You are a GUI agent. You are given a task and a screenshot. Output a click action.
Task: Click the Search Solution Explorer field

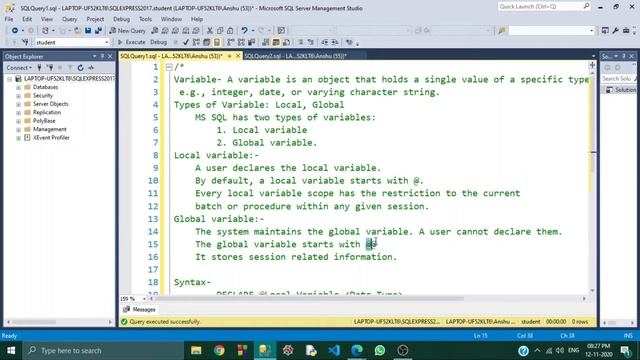tap(618, 78)
